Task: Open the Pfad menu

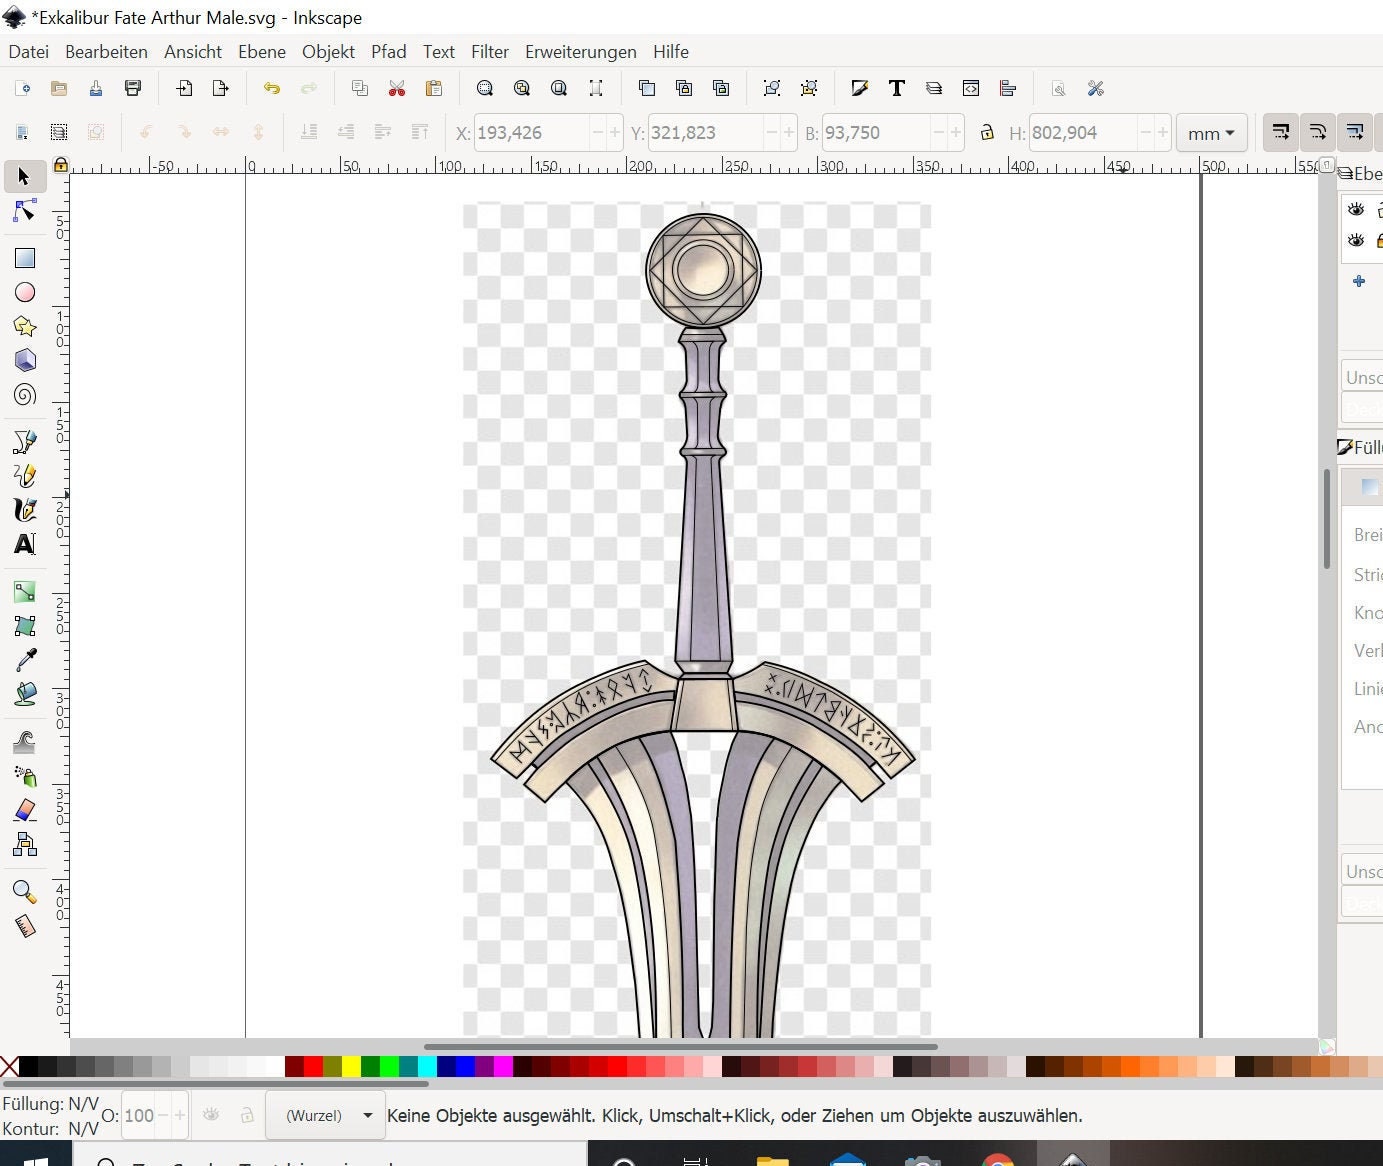Action: (x=388, y=52)
